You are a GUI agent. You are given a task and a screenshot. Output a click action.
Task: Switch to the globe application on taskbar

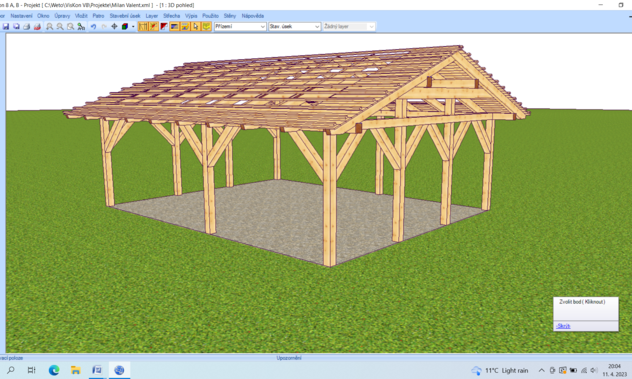pyautogui.click(x=119, y=370)
